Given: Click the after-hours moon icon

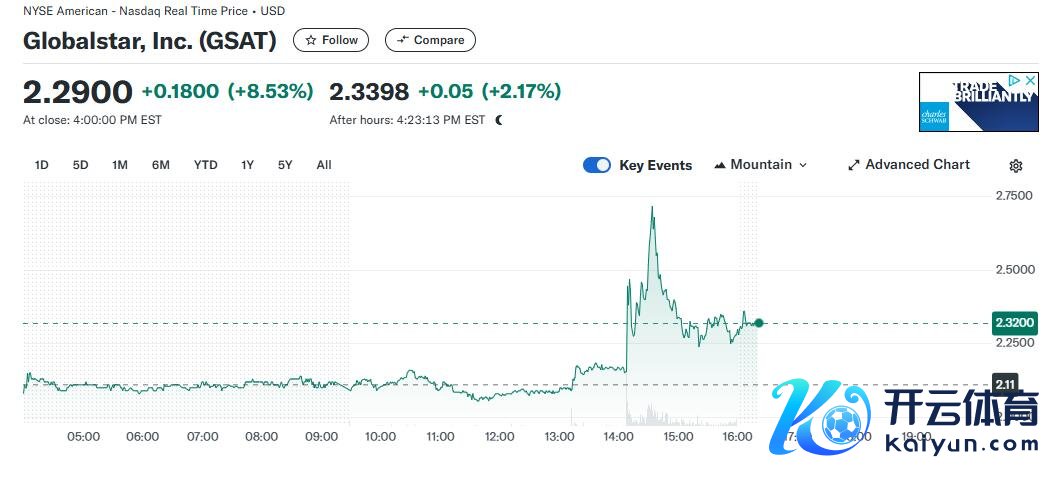Looking at the screenshot, I should click(499, 120).
